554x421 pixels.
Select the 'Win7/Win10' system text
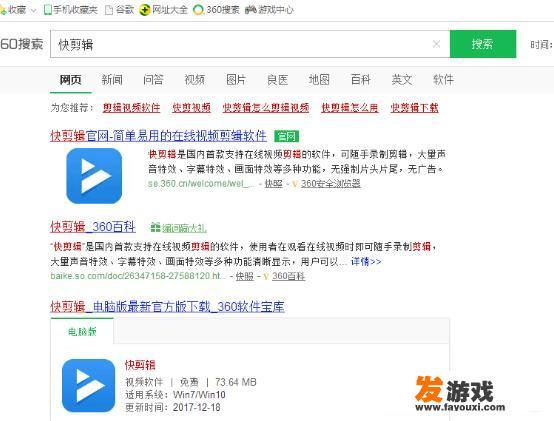pos(199,395)
